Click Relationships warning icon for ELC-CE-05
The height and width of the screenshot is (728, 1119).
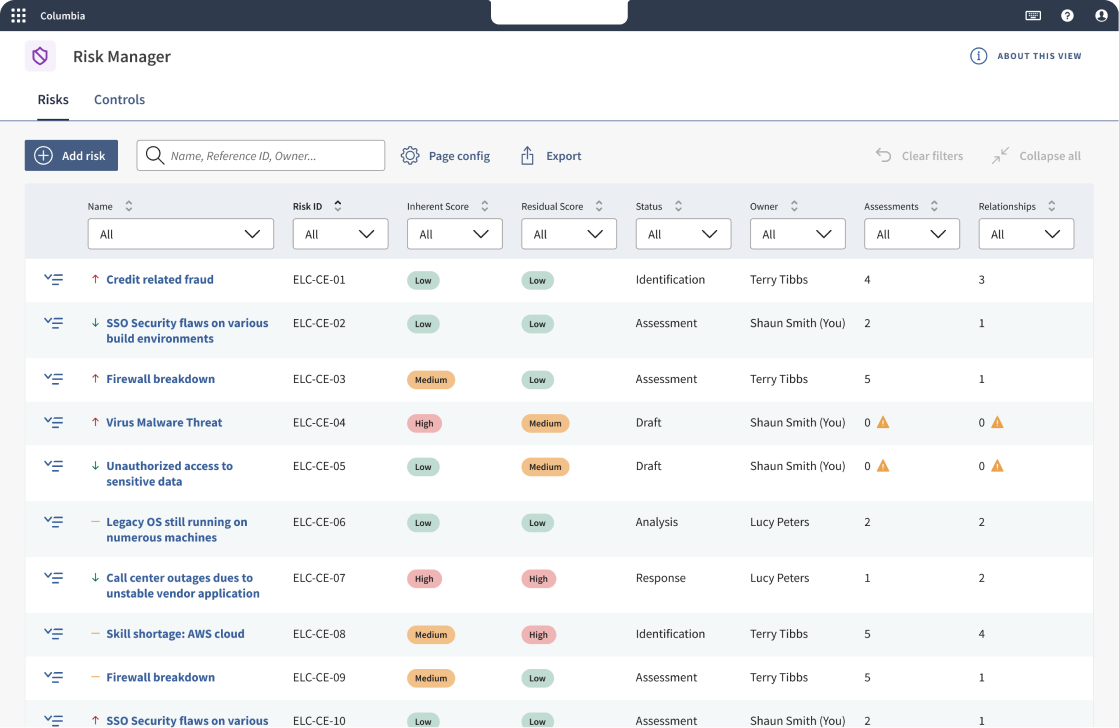click(998, 466)
